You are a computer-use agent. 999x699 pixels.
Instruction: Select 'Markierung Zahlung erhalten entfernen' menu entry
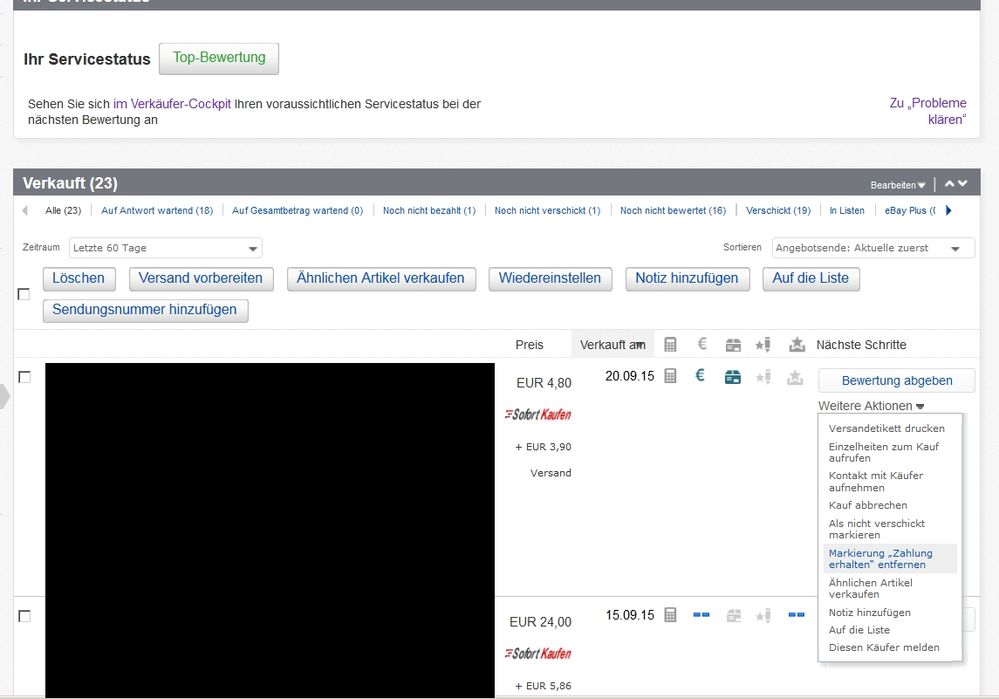click(880, 559)
